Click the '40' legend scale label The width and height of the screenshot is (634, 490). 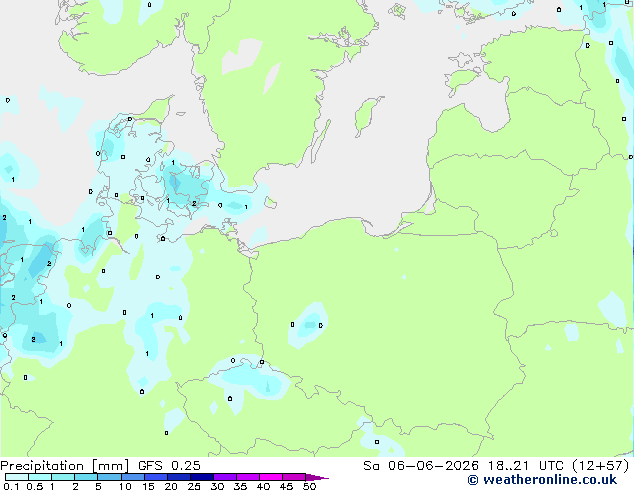tap(263, 486)
